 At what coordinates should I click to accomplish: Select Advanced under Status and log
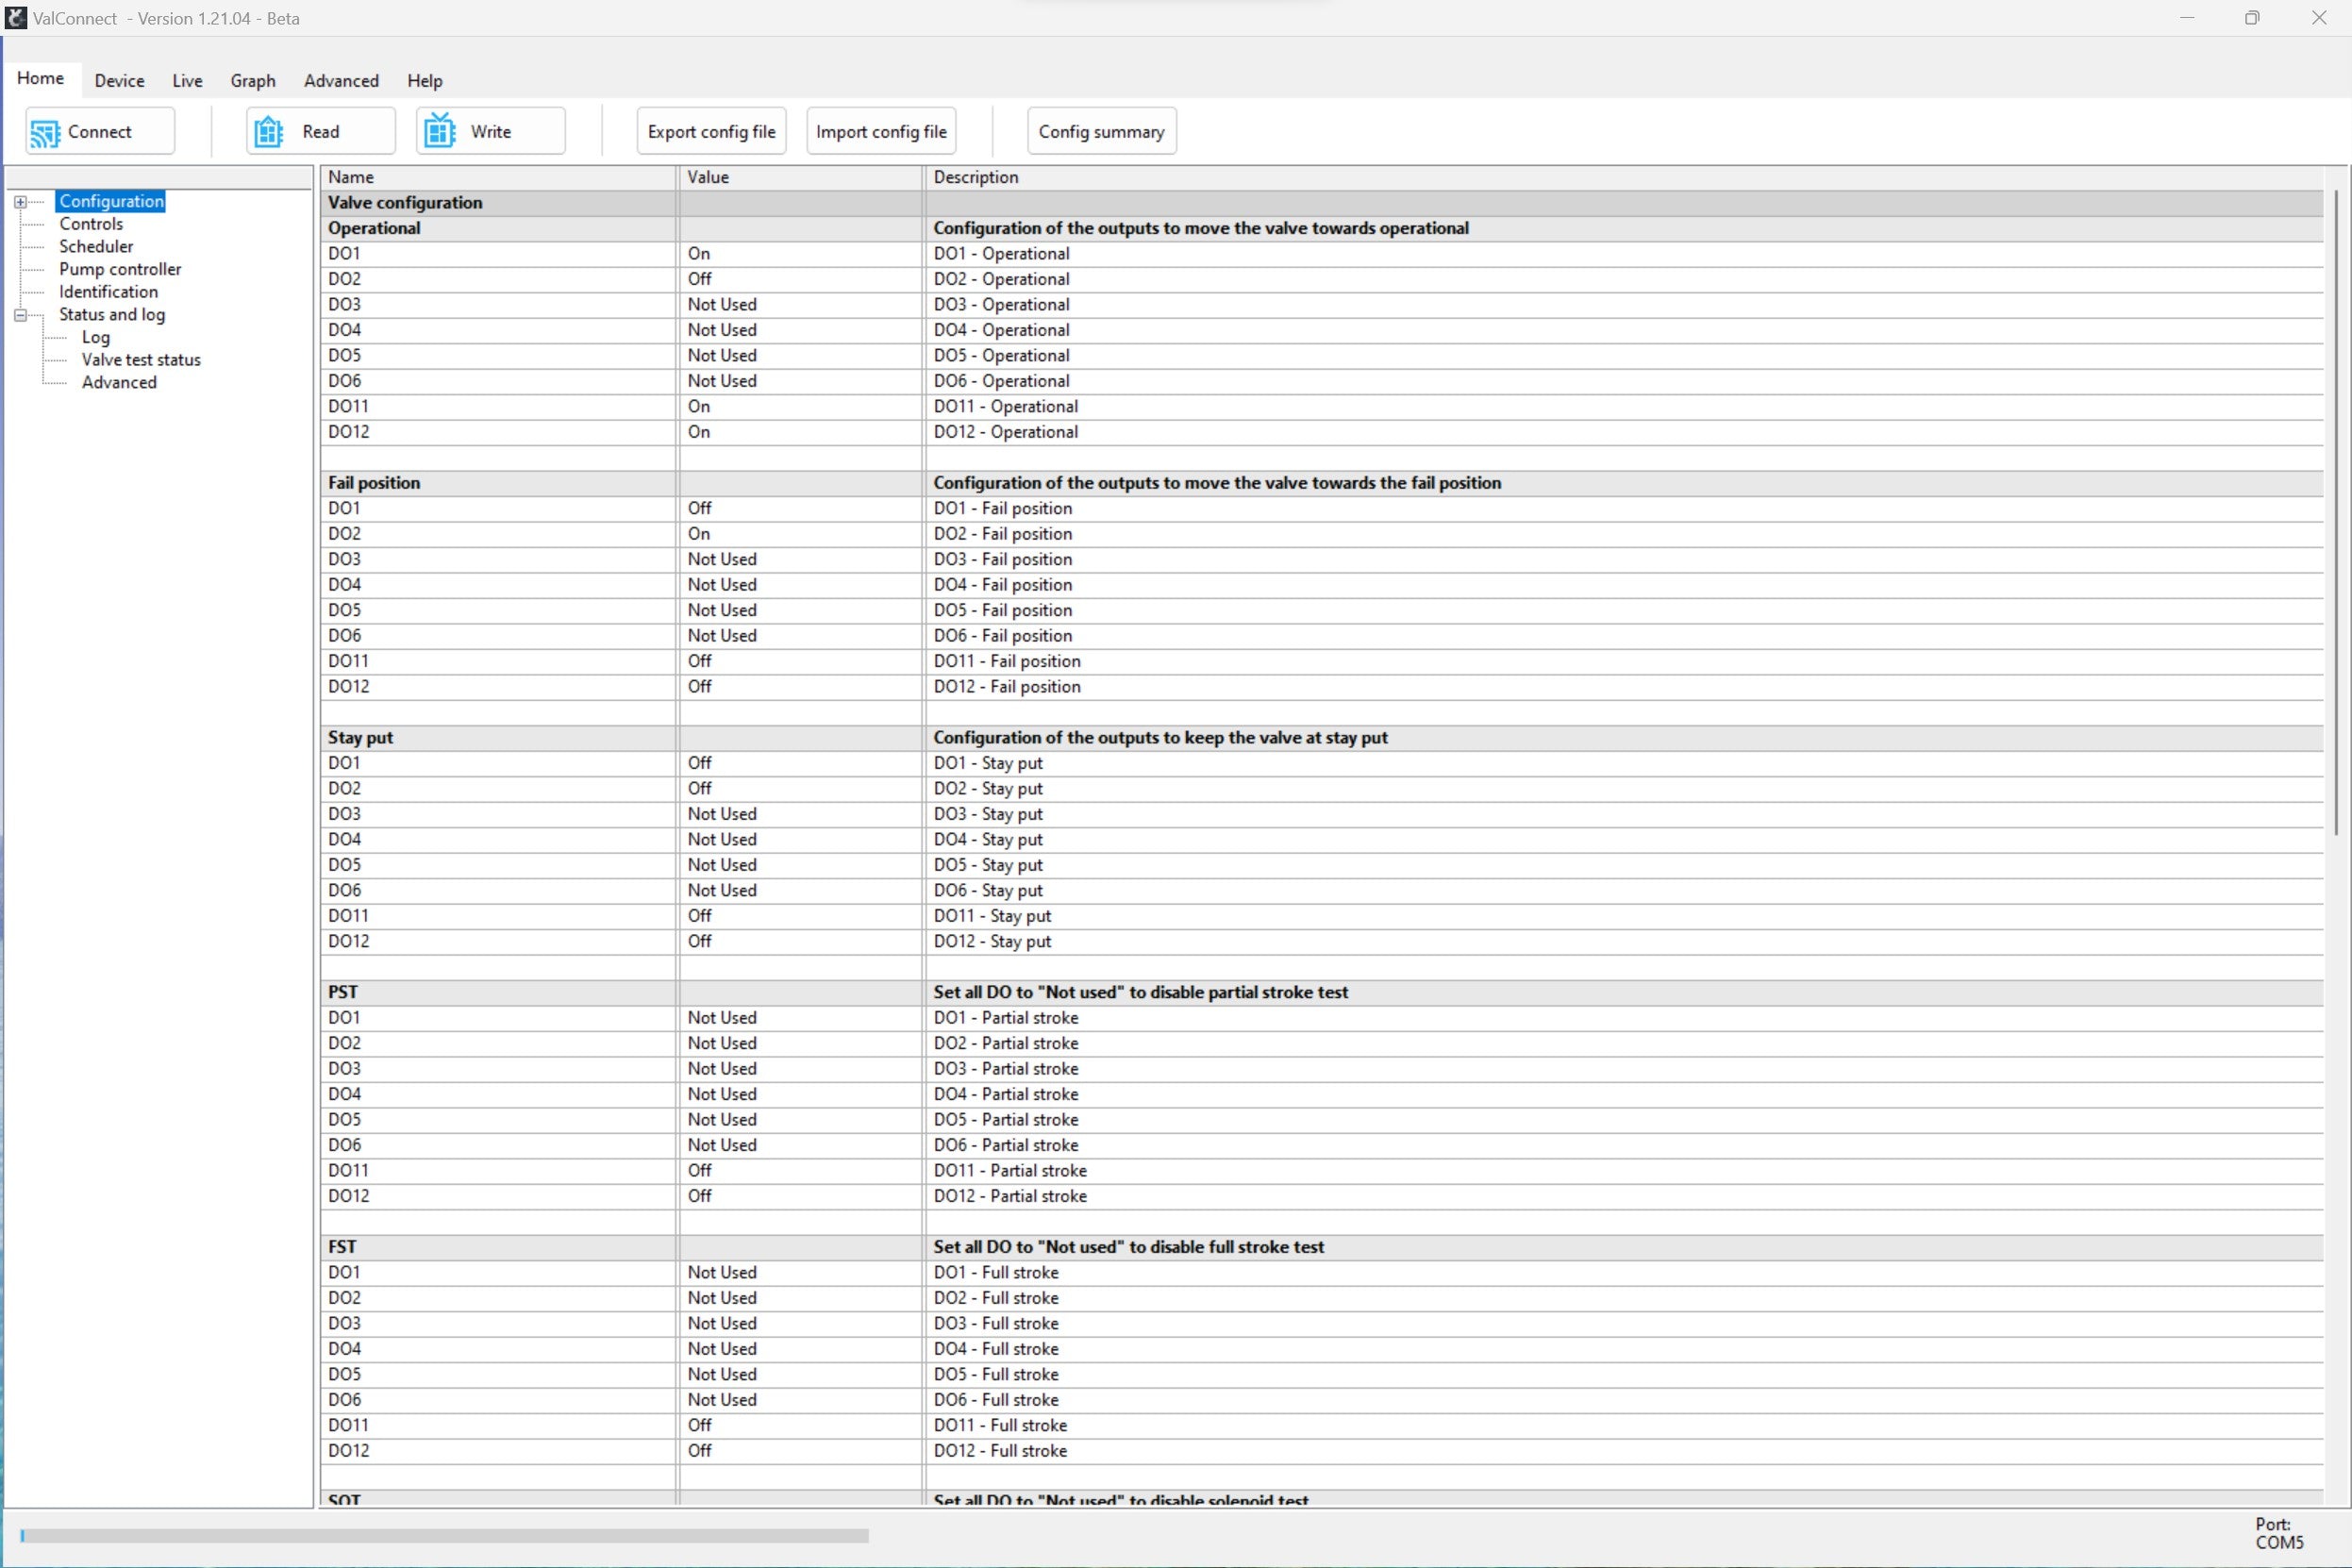(x=119, y=383)
